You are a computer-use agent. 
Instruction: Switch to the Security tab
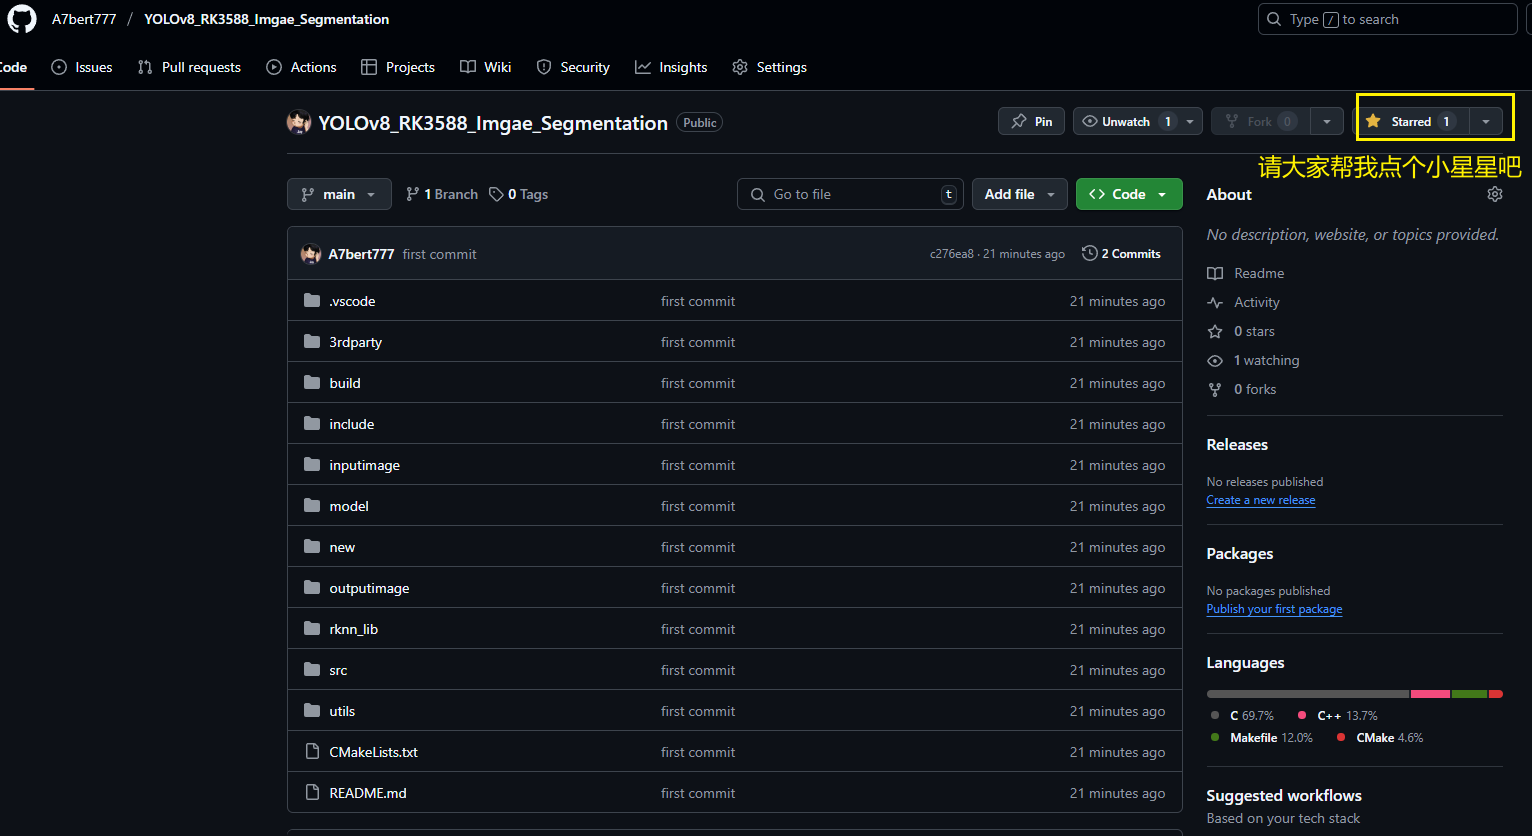point(573,67)
